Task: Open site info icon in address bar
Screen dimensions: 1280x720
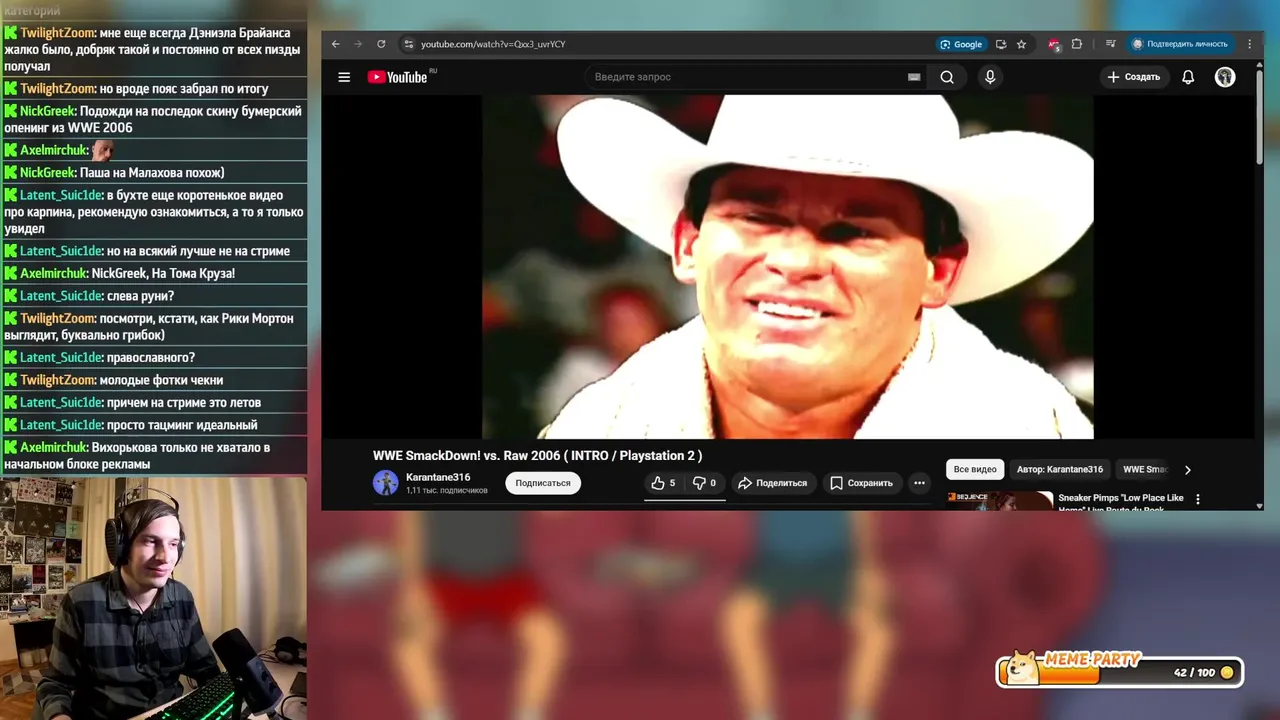Action: click(x=408, y=44)
